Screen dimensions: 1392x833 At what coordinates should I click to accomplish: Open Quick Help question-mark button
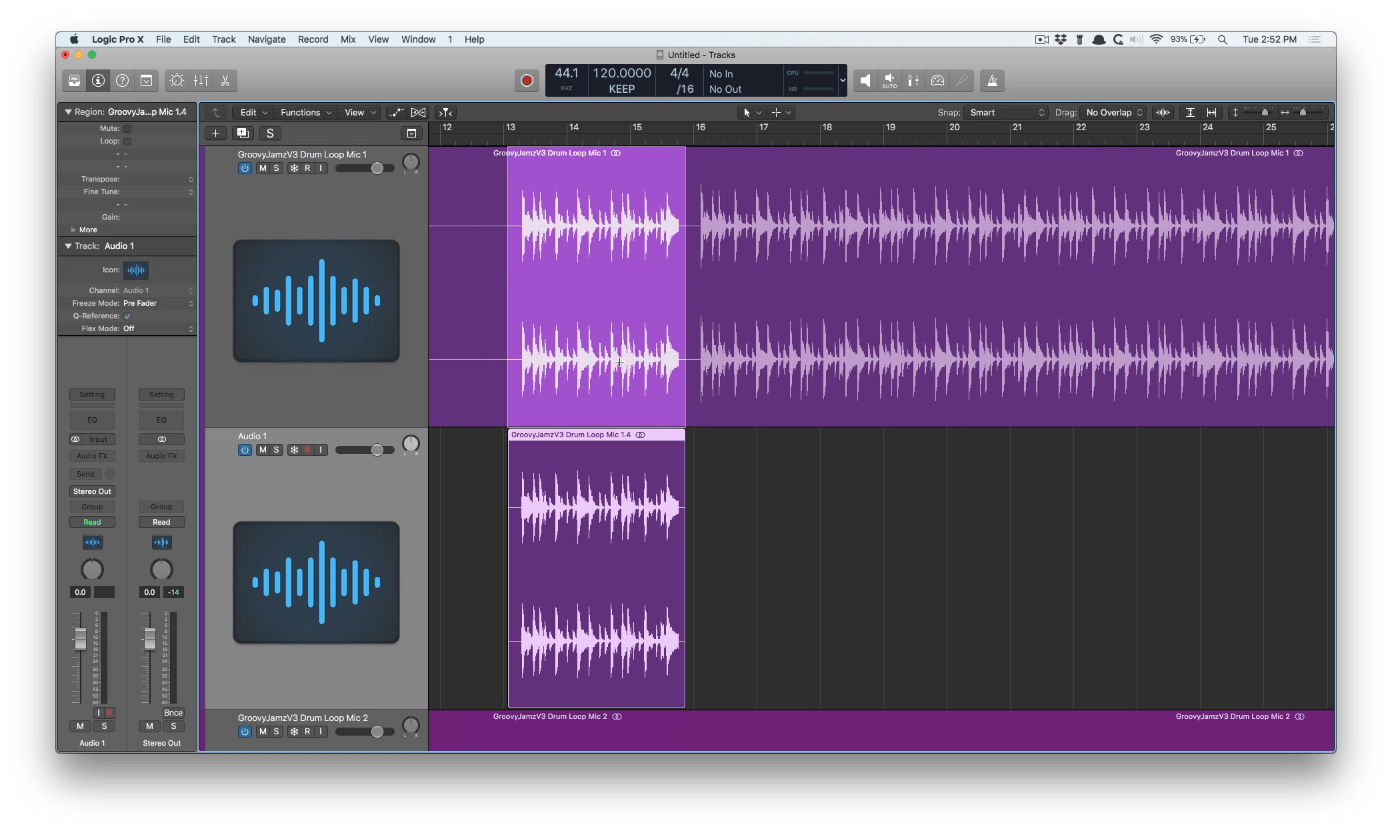click(122, 81)
